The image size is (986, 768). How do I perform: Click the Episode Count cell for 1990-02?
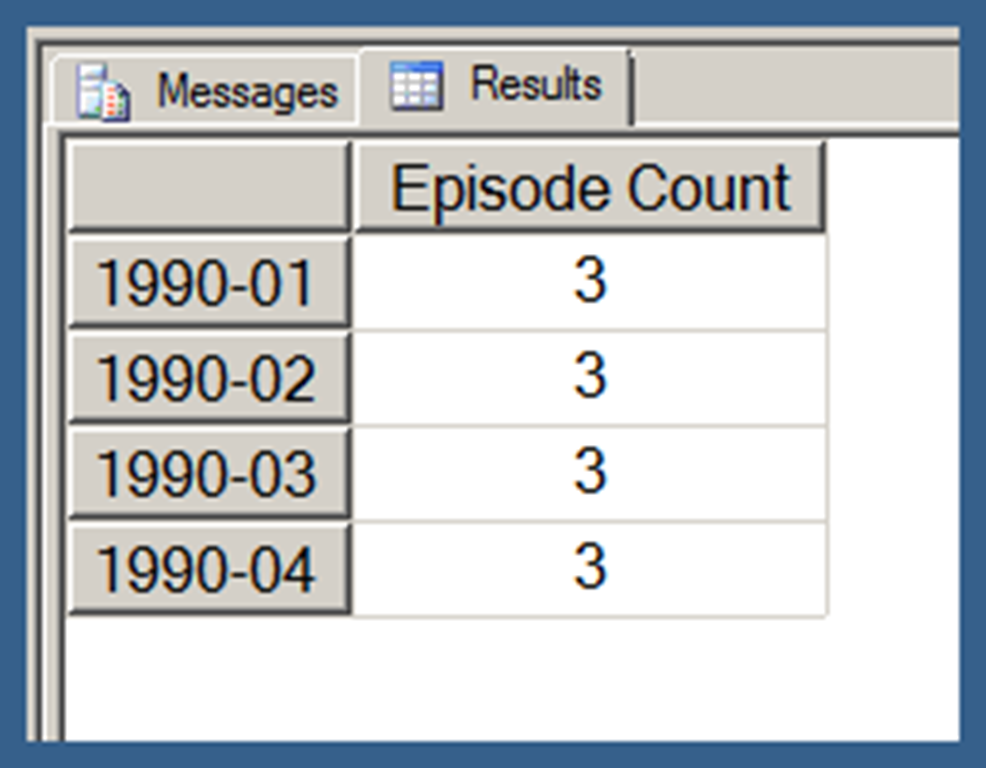click(x=590, y=377)
